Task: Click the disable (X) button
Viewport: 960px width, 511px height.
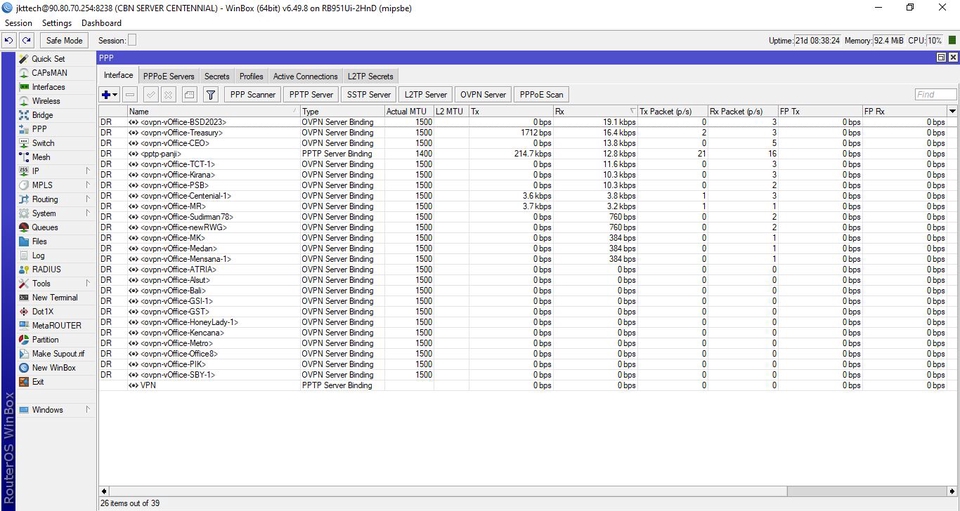Action: [168, 95]
